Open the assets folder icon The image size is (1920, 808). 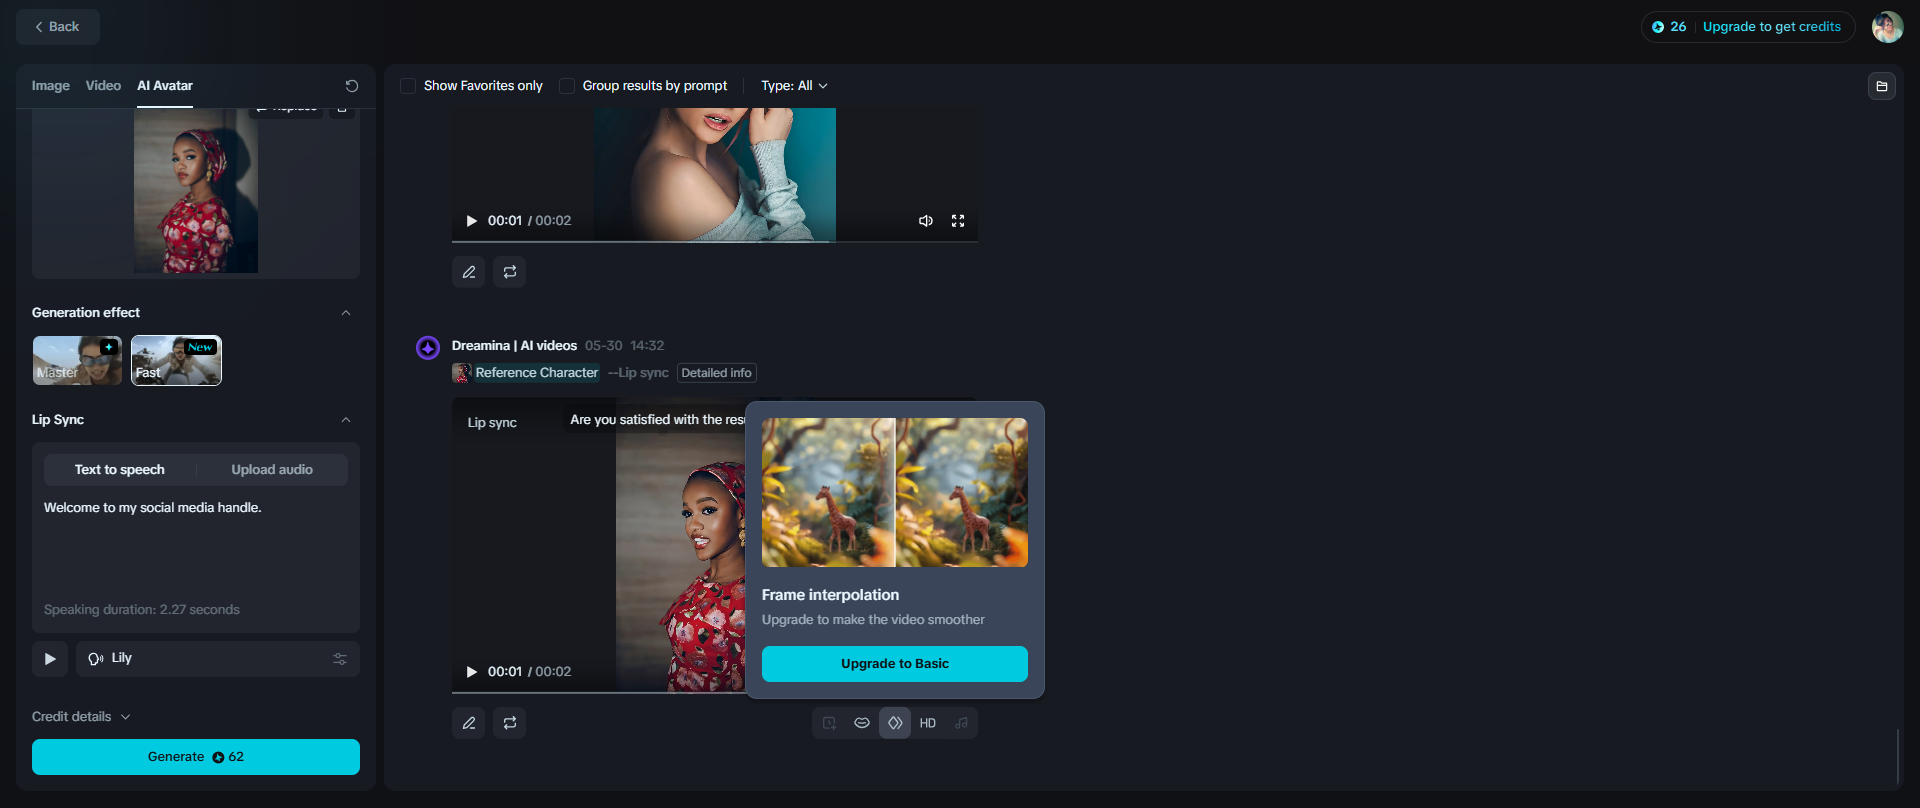1882,86
